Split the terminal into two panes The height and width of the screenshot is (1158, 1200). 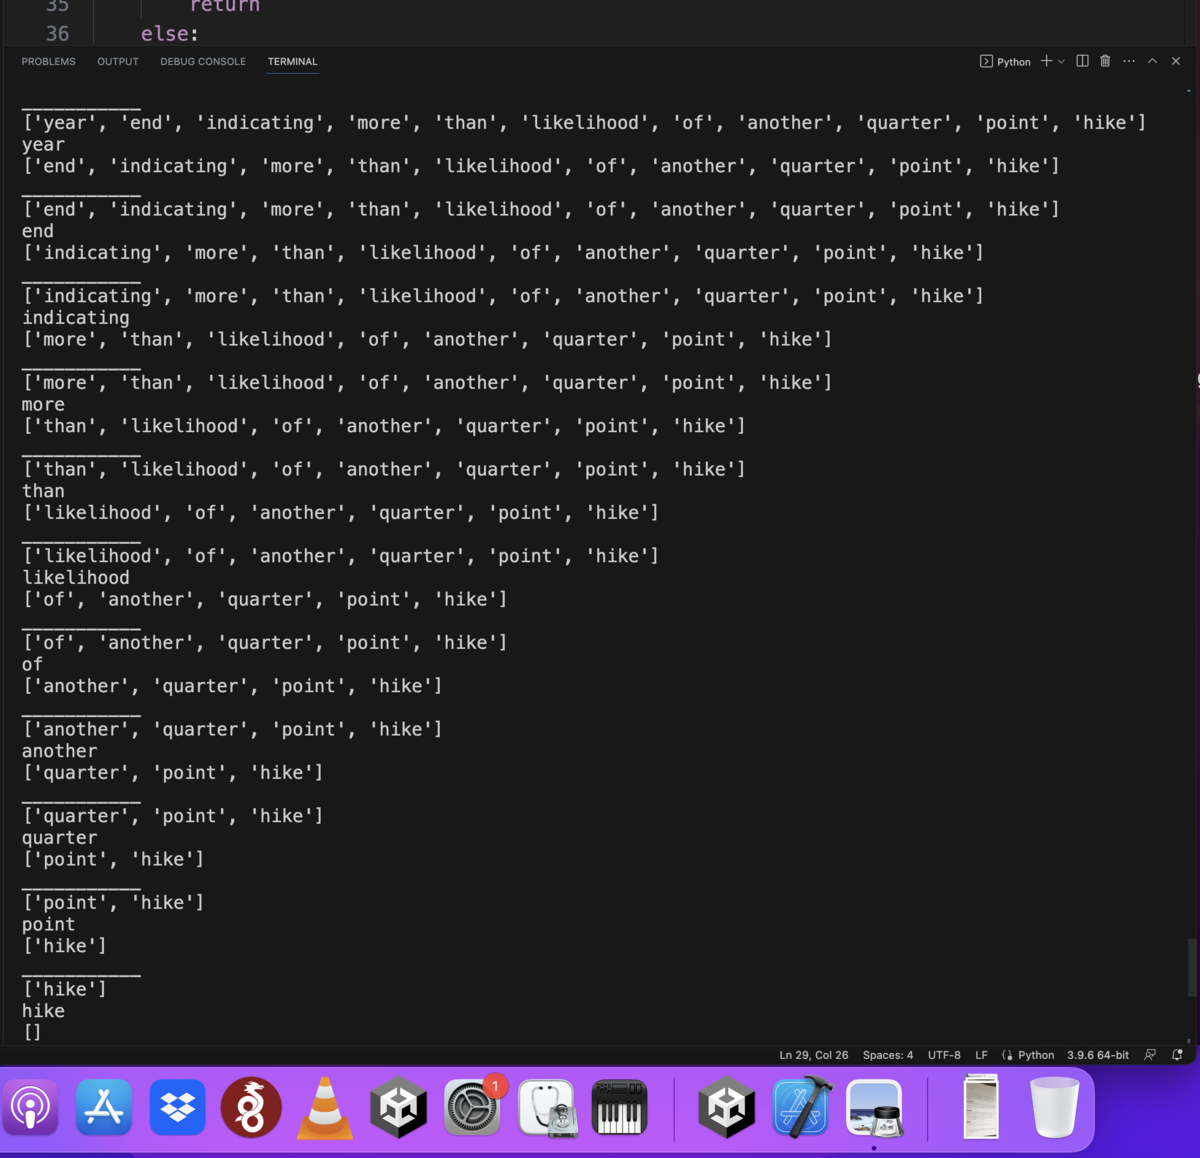(1082, 61)
